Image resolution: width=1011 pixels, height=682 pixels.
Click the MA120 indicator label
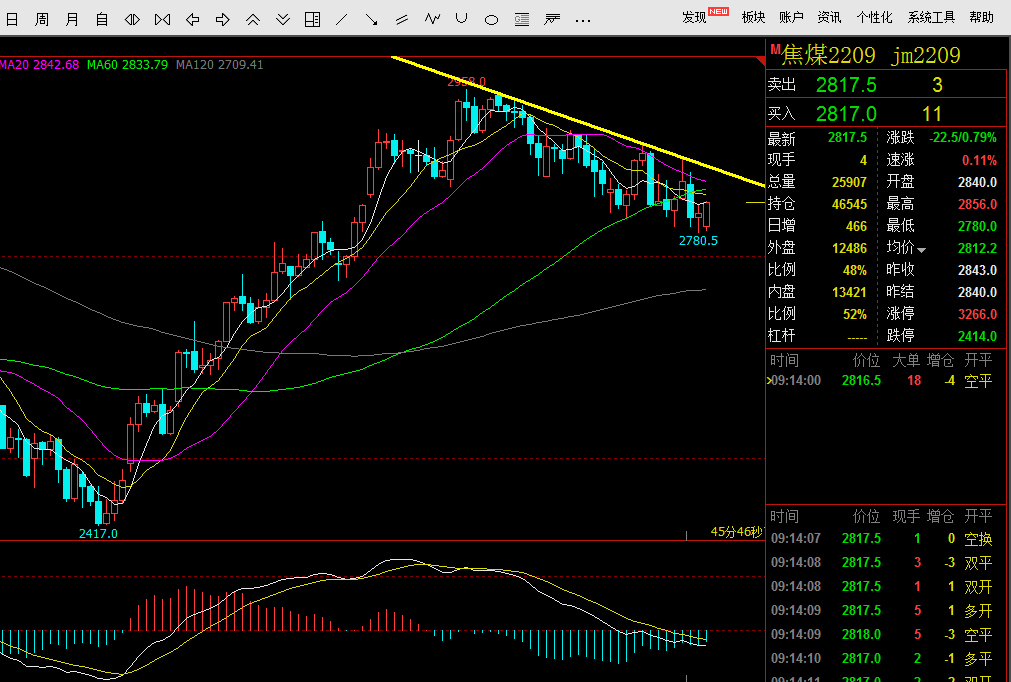219,64
